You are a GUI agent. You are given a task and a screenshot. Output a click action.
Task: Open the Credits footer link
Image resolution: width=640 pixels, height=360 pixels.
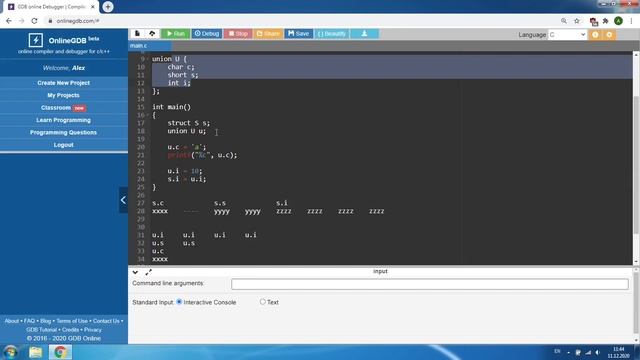(71, 329)
